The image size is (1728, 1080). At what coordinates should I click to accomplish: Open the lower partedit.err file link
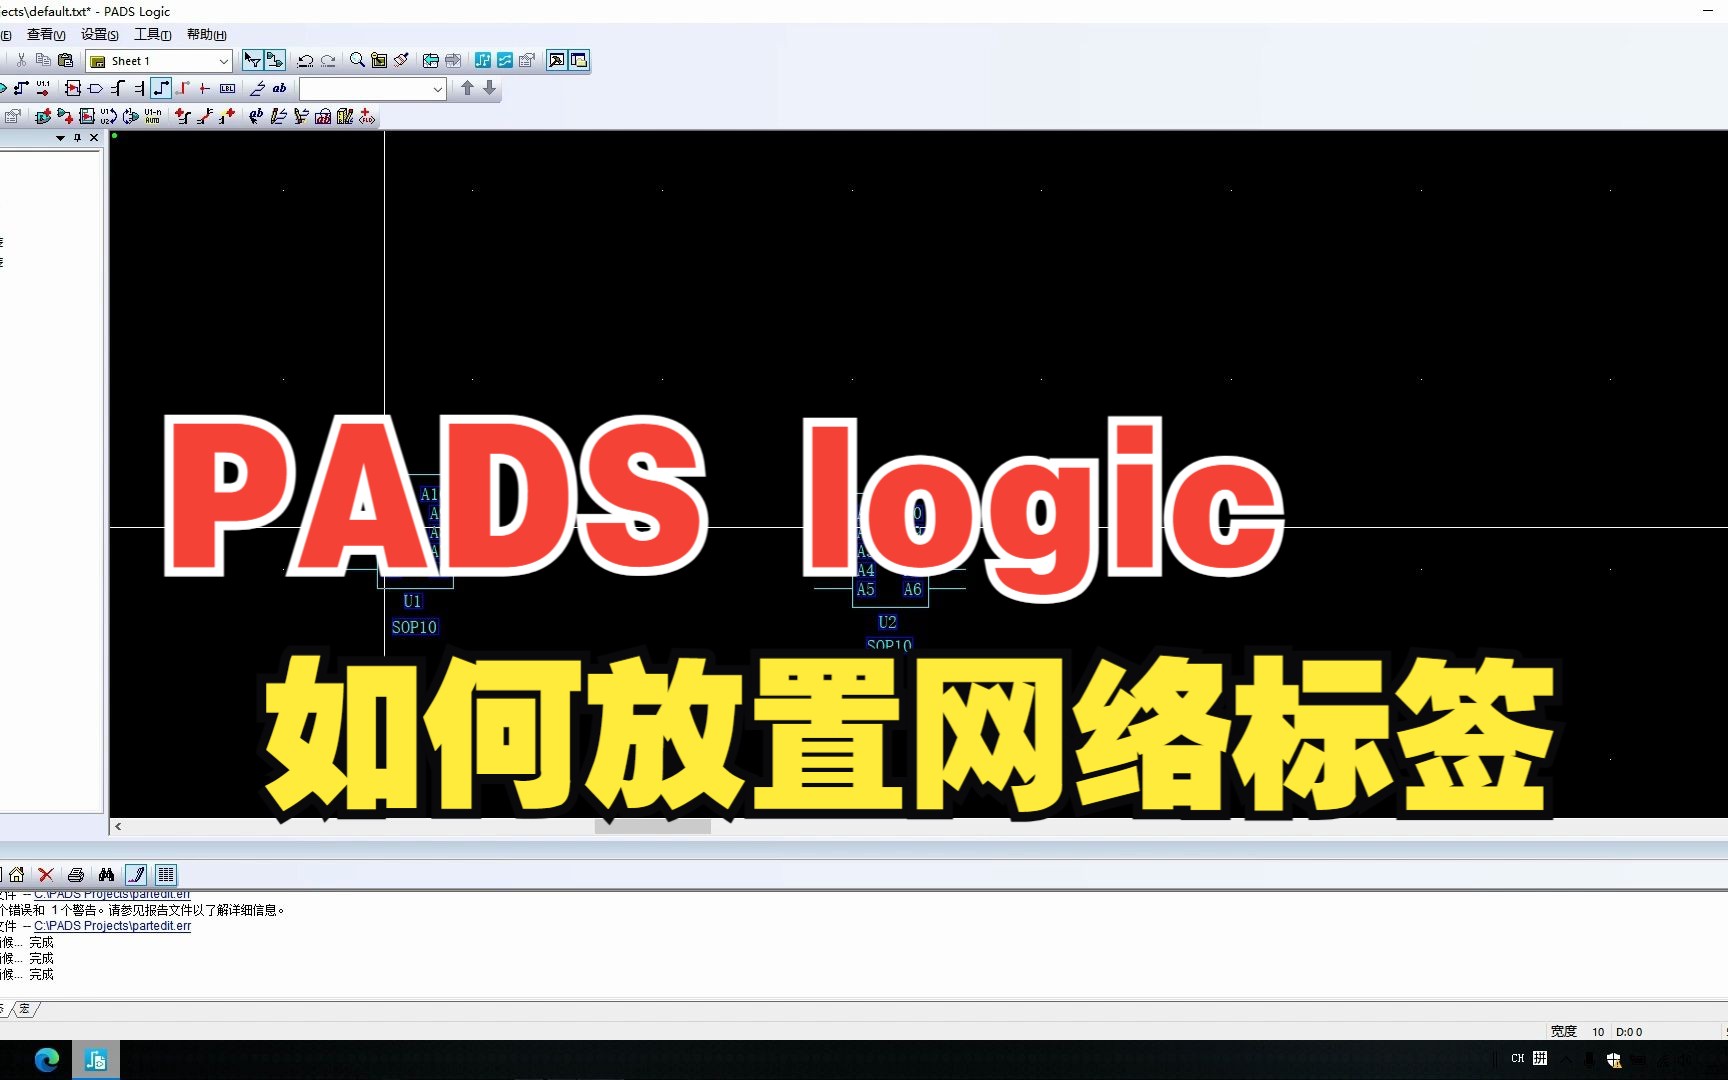112,926
